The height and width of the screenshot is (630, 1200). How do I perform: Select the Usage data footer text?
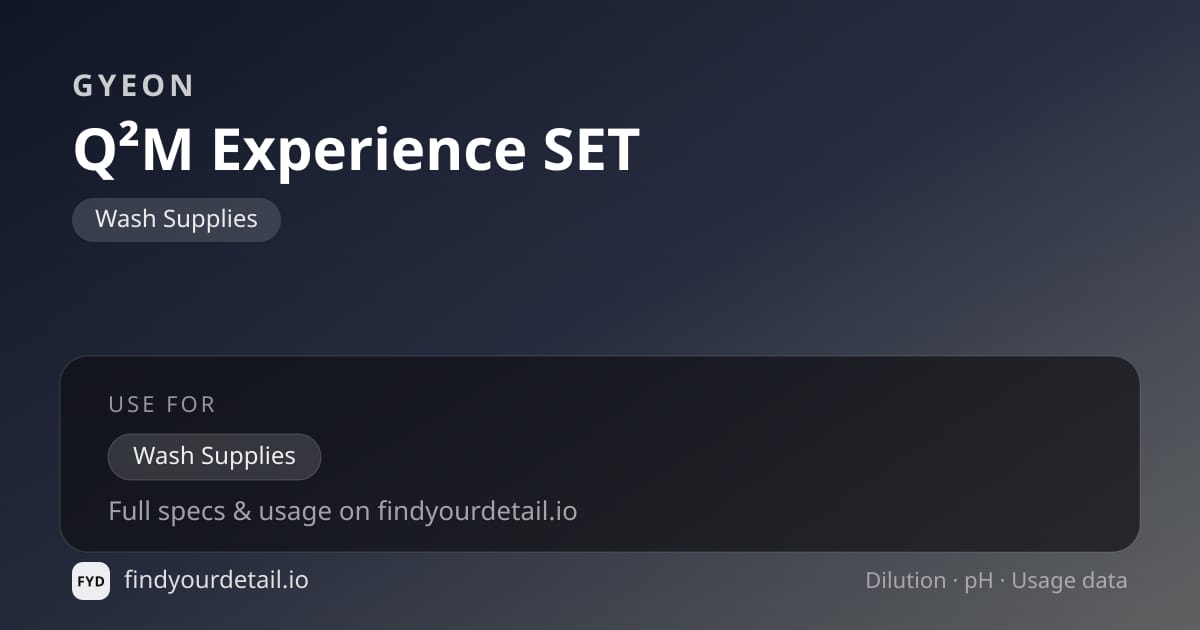click(1069, 581)
